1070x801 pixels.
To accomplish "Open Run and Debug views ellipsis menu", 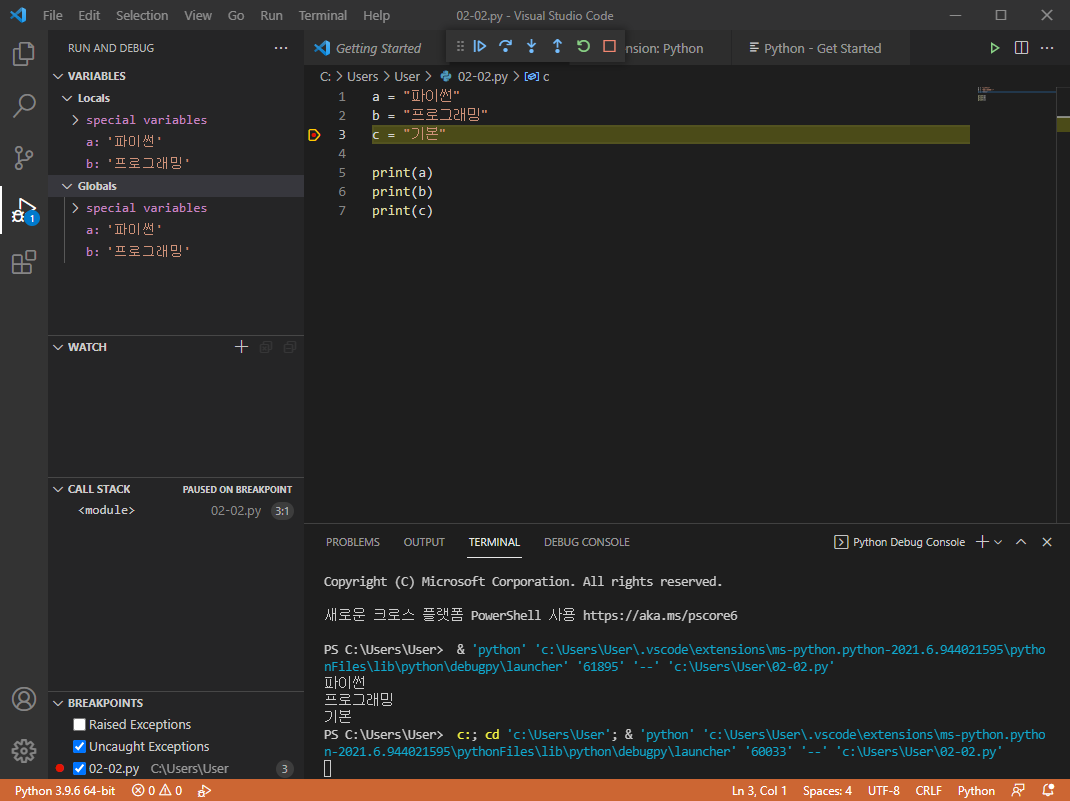I will pos(281,48).
